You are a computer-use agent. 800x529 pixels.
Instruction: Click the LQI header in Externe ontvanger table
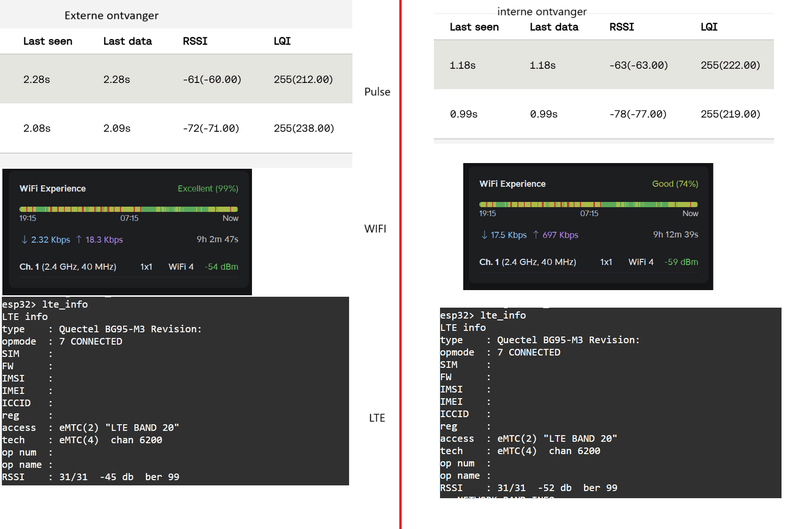tap(282, 41)
